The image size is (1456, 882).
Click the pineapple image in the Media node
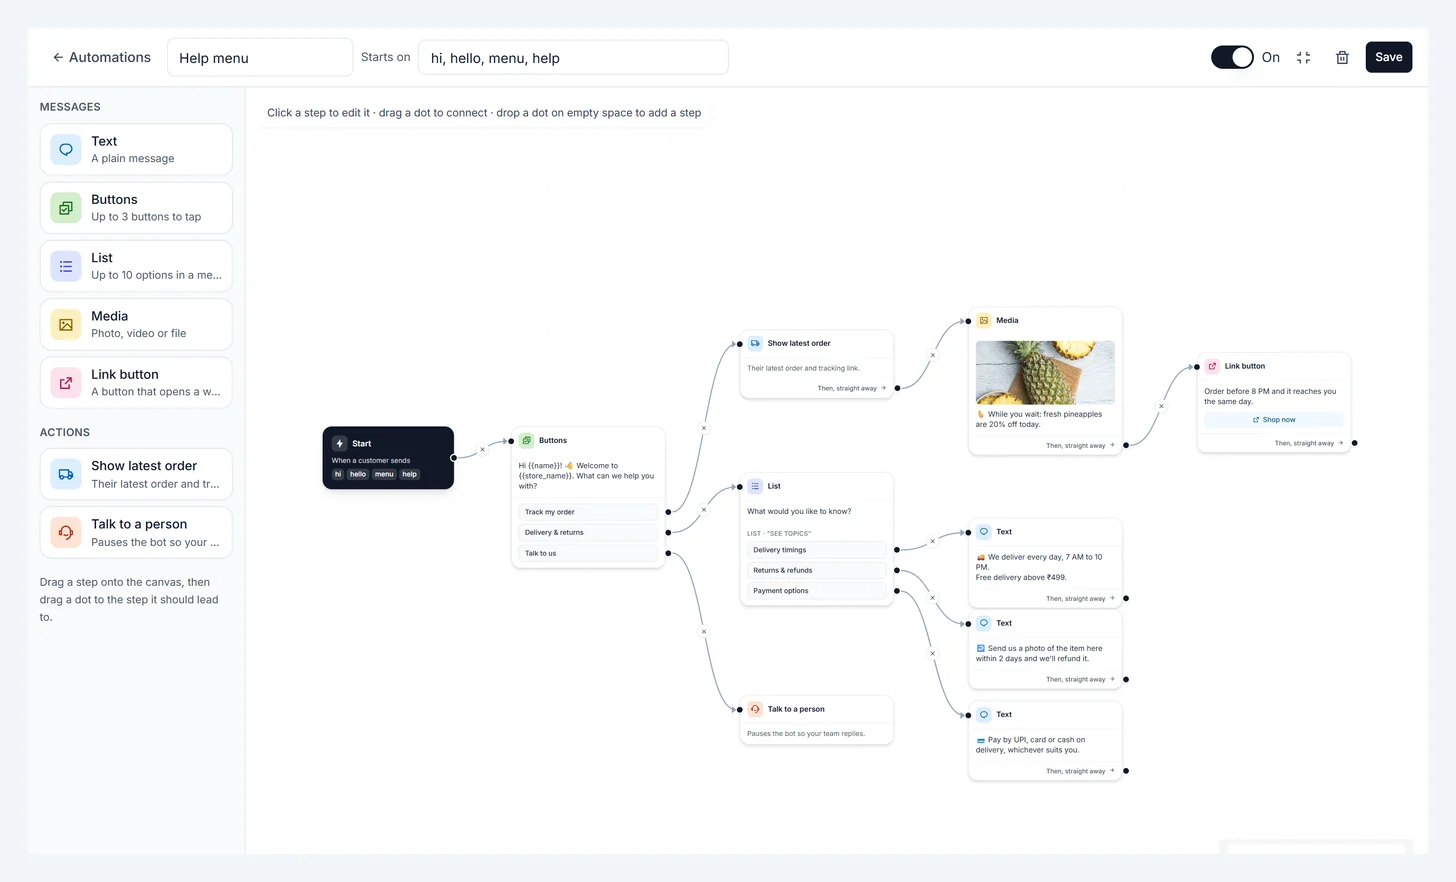click(1045, 372)
